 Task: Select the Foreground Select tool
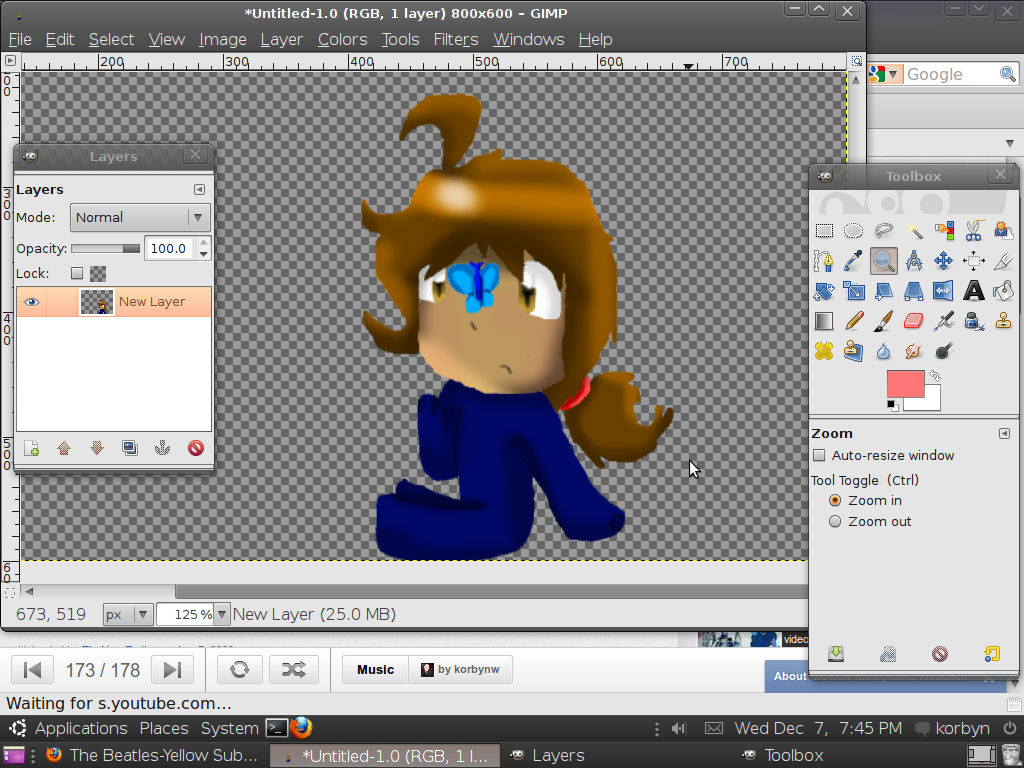(1004, 231)
